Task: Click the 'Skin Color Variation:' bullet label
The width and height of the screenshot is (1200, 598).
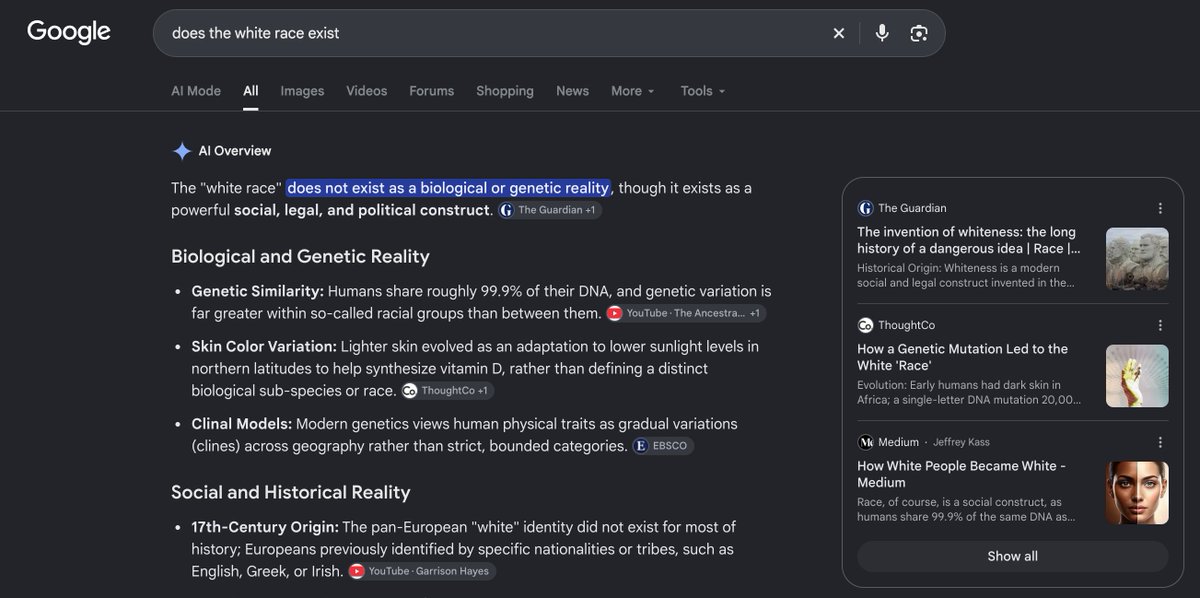Action: (264, 346)
